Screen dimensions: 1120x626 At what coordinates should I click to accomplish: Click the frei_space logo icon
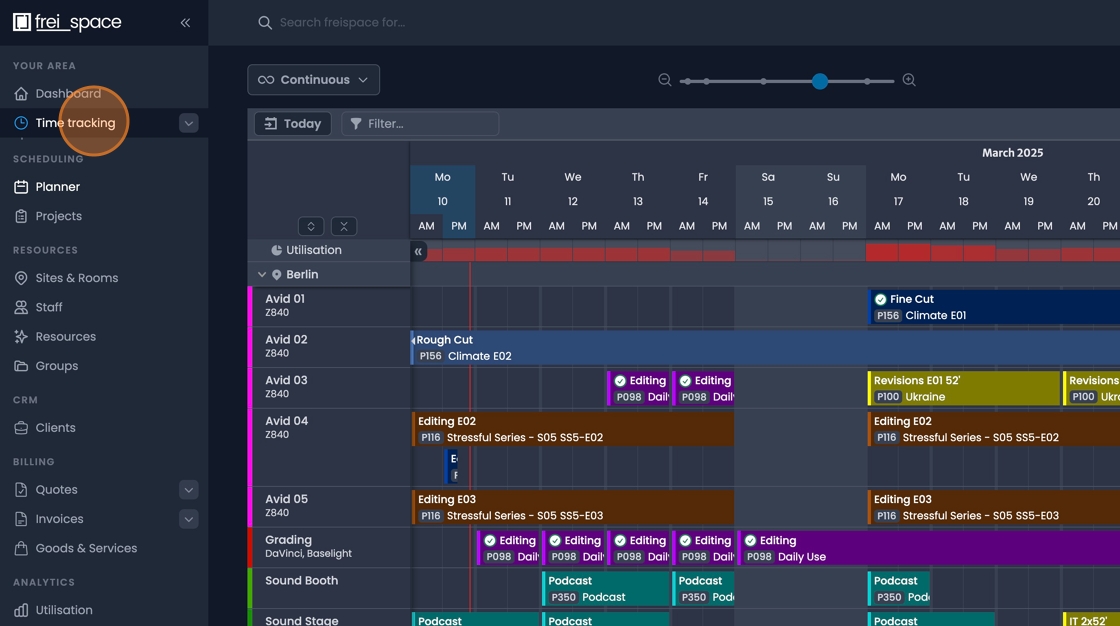tap(22, 21)
